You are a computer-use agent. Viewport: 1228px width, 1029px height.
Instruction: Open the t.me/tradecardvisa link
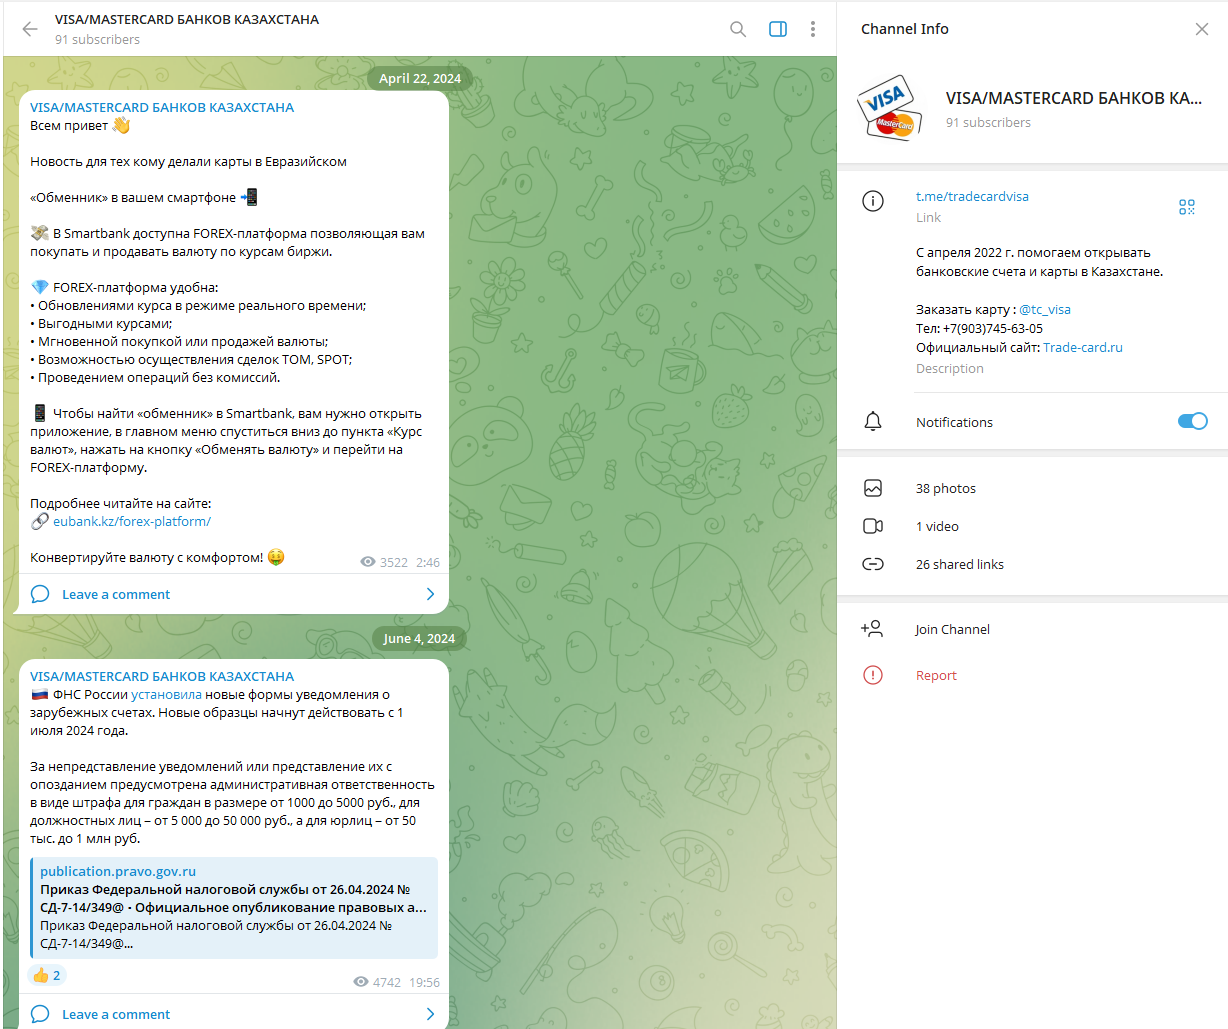(972, 196)
